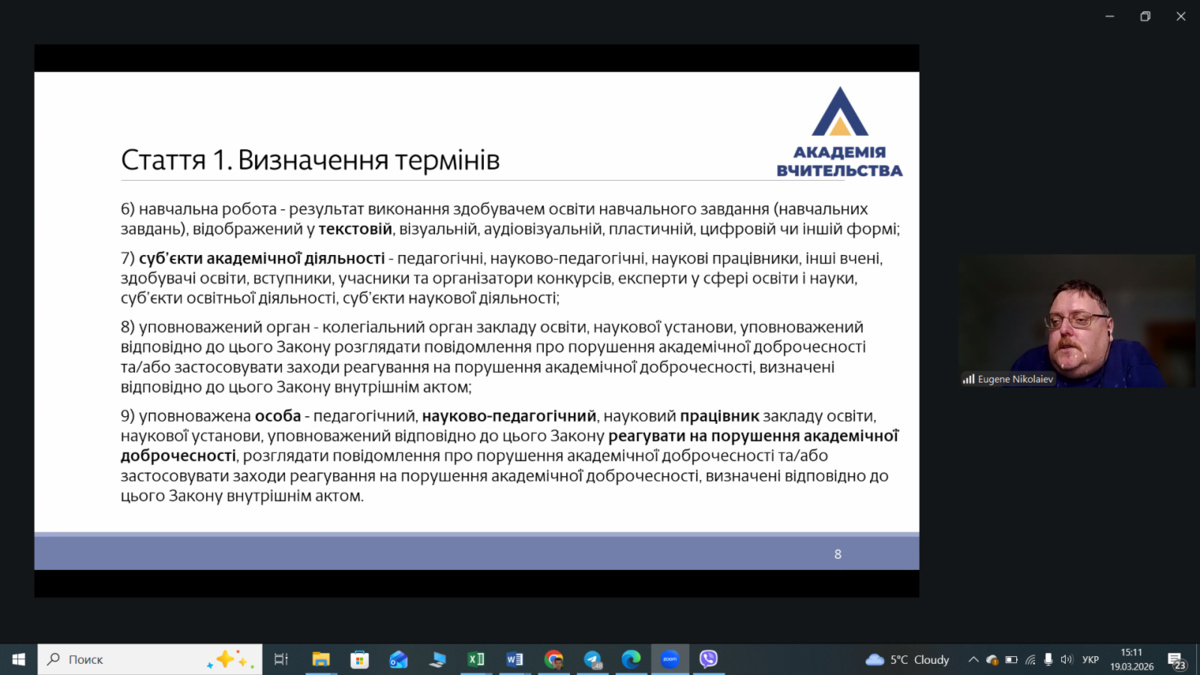Open the clock and calendar flyout

1131,659
